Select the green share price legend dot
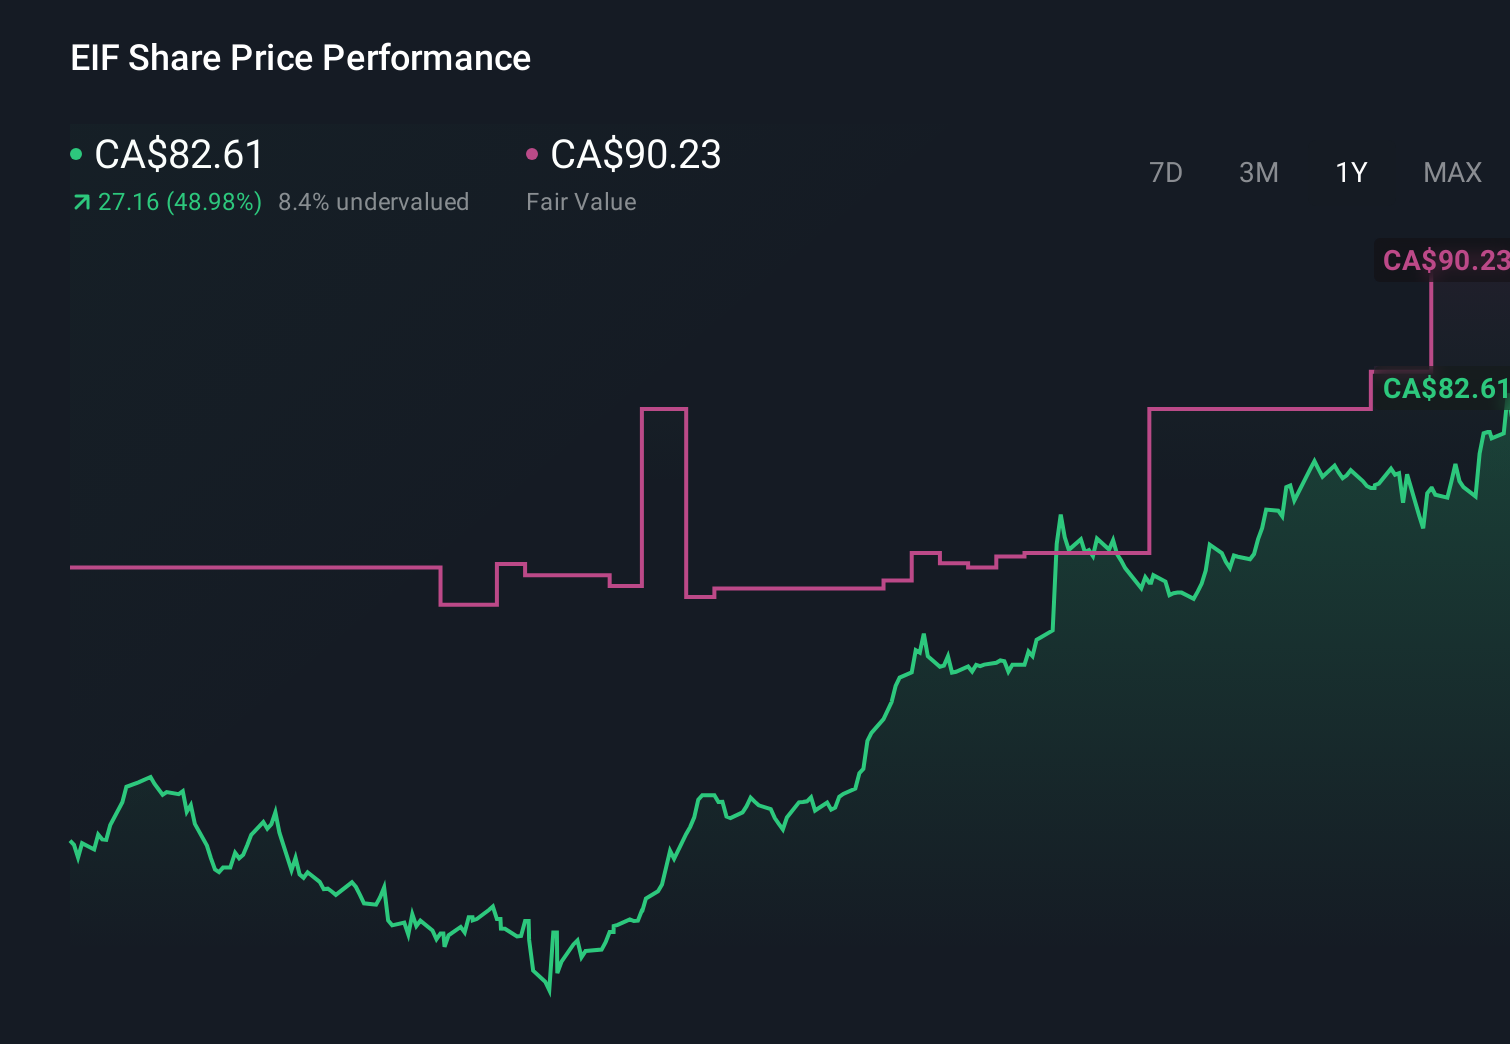This screenshot has width=1510, height=1044. click(76, 155)
